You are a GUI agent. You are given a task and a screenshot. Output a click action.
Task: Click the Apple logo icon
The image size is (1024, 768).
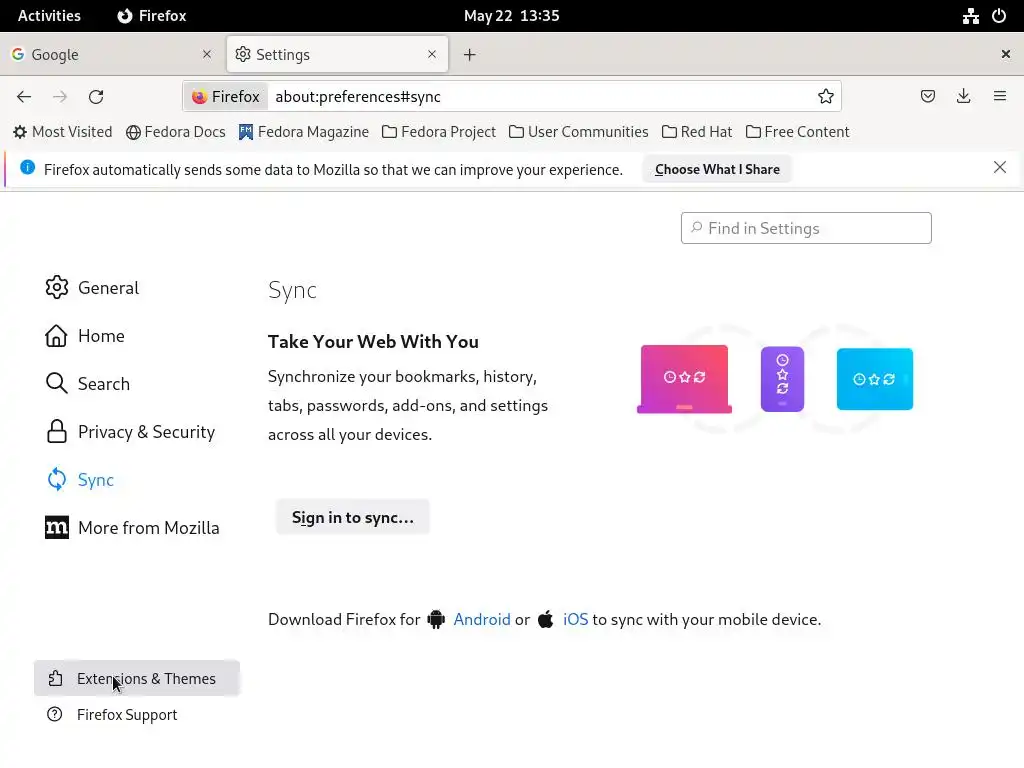pos(546,618)
